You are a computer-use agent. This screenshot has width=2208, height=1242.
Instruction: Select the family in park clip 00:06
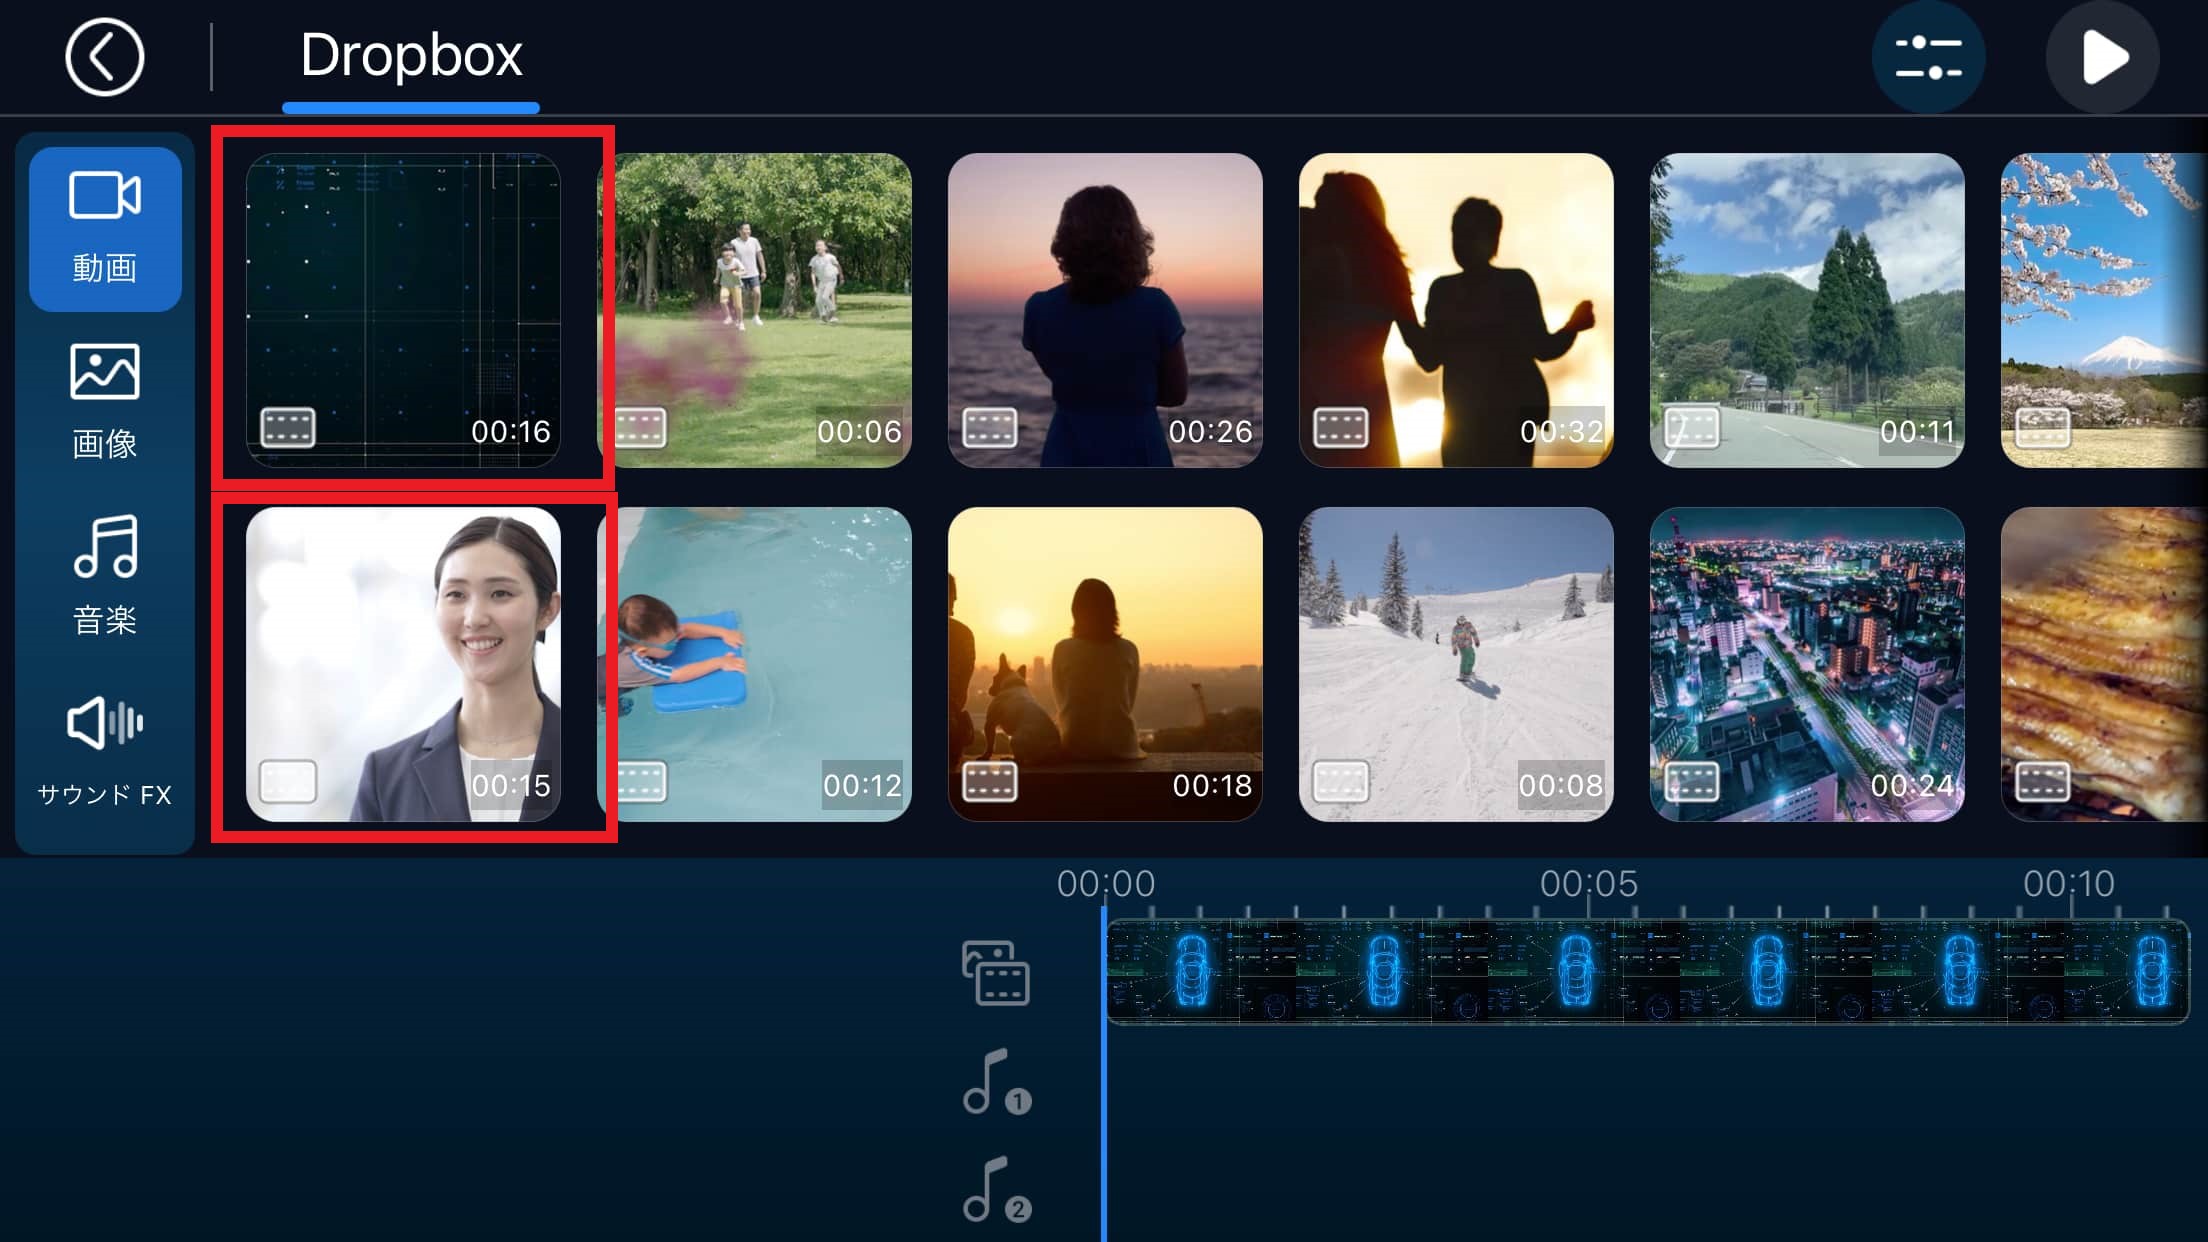755,310
